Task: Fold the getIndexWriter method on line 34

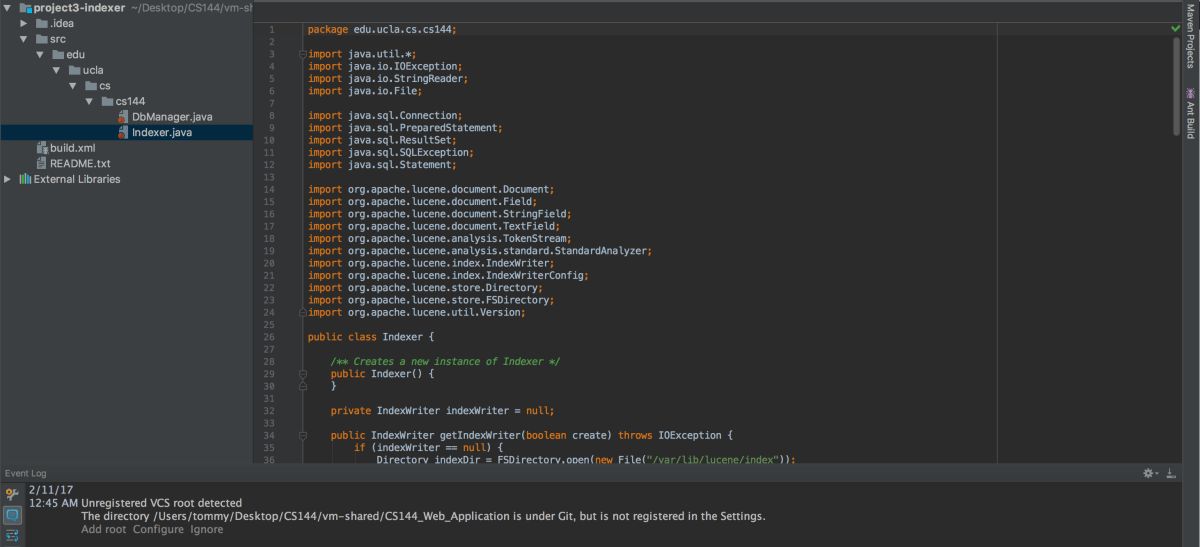Action: tap(302, 435)
